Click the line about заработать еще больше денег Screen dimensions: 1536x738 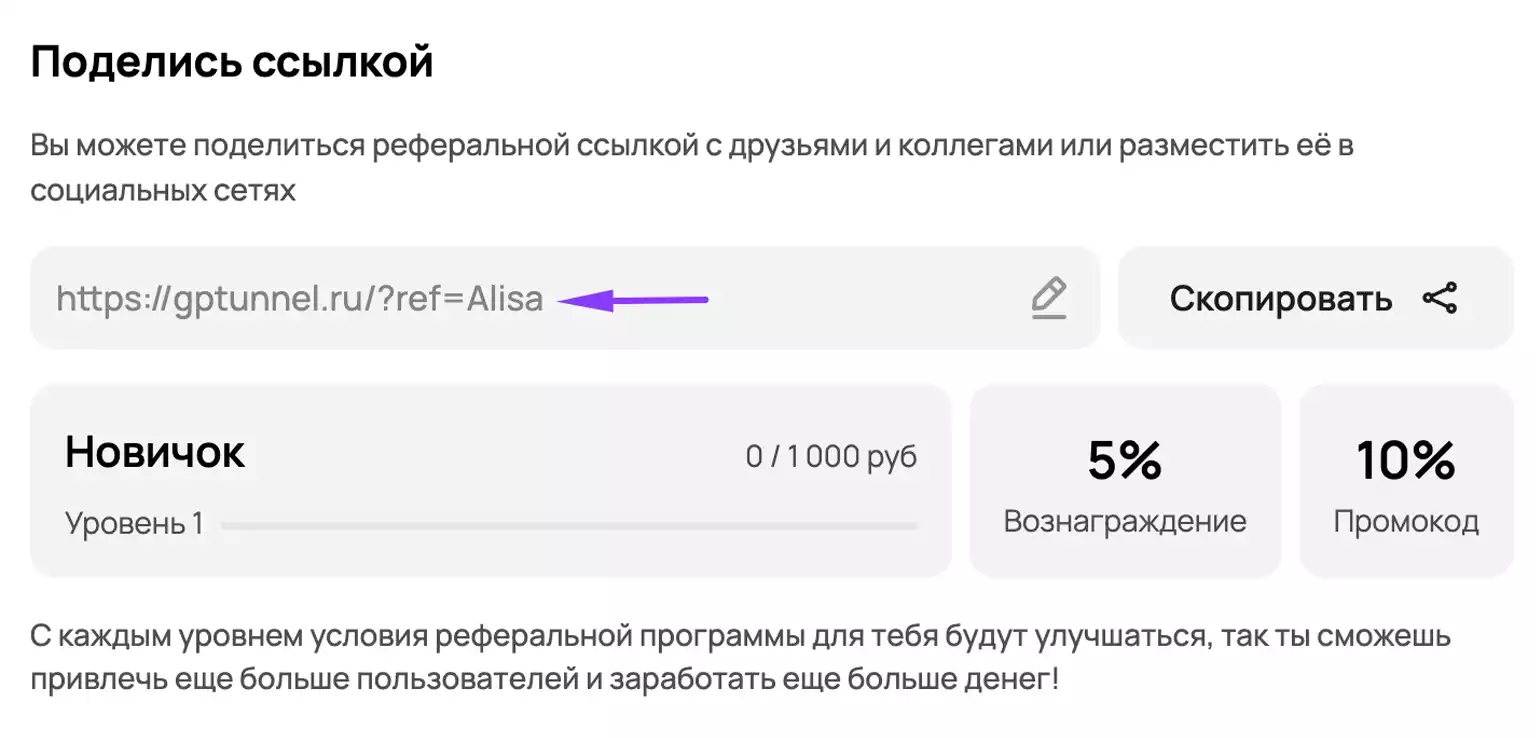click(x=545, y=680)
